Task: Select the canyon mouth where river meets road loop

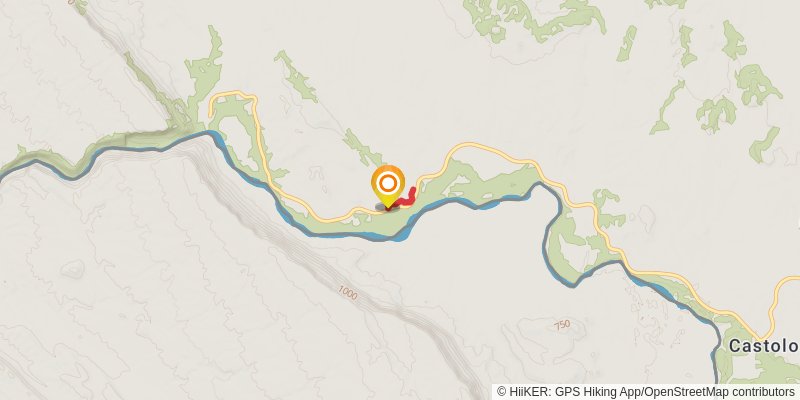Action: click(x=204, y=133)
